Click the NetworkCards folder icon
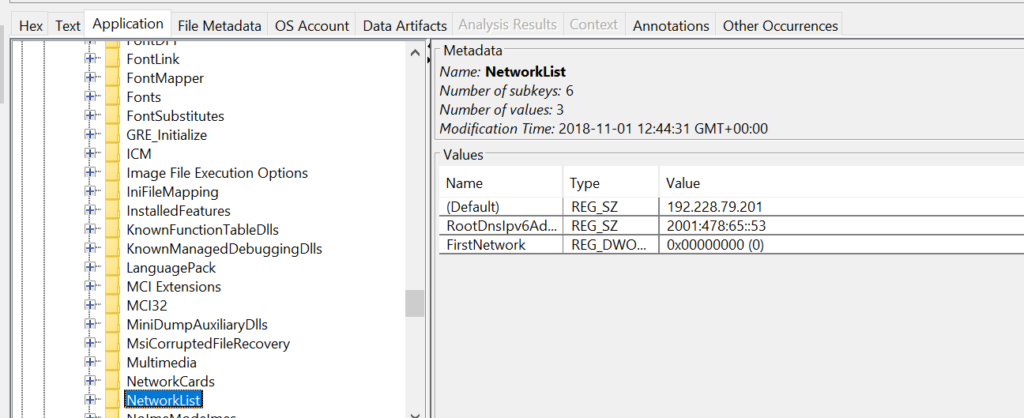 click(112, 381)
